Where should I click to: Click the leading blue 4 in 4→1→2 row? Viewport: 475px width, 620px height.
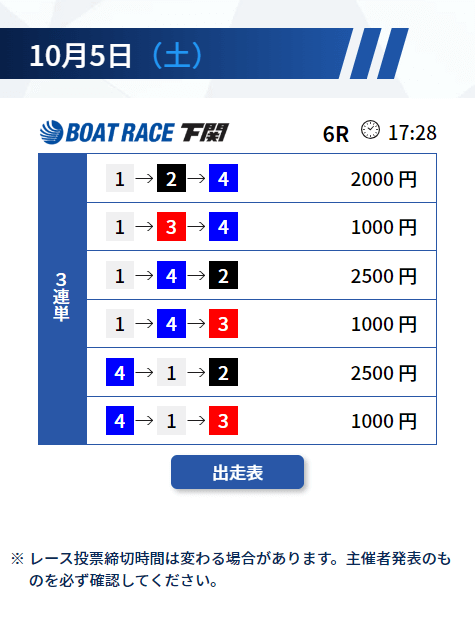coord(120,372)
